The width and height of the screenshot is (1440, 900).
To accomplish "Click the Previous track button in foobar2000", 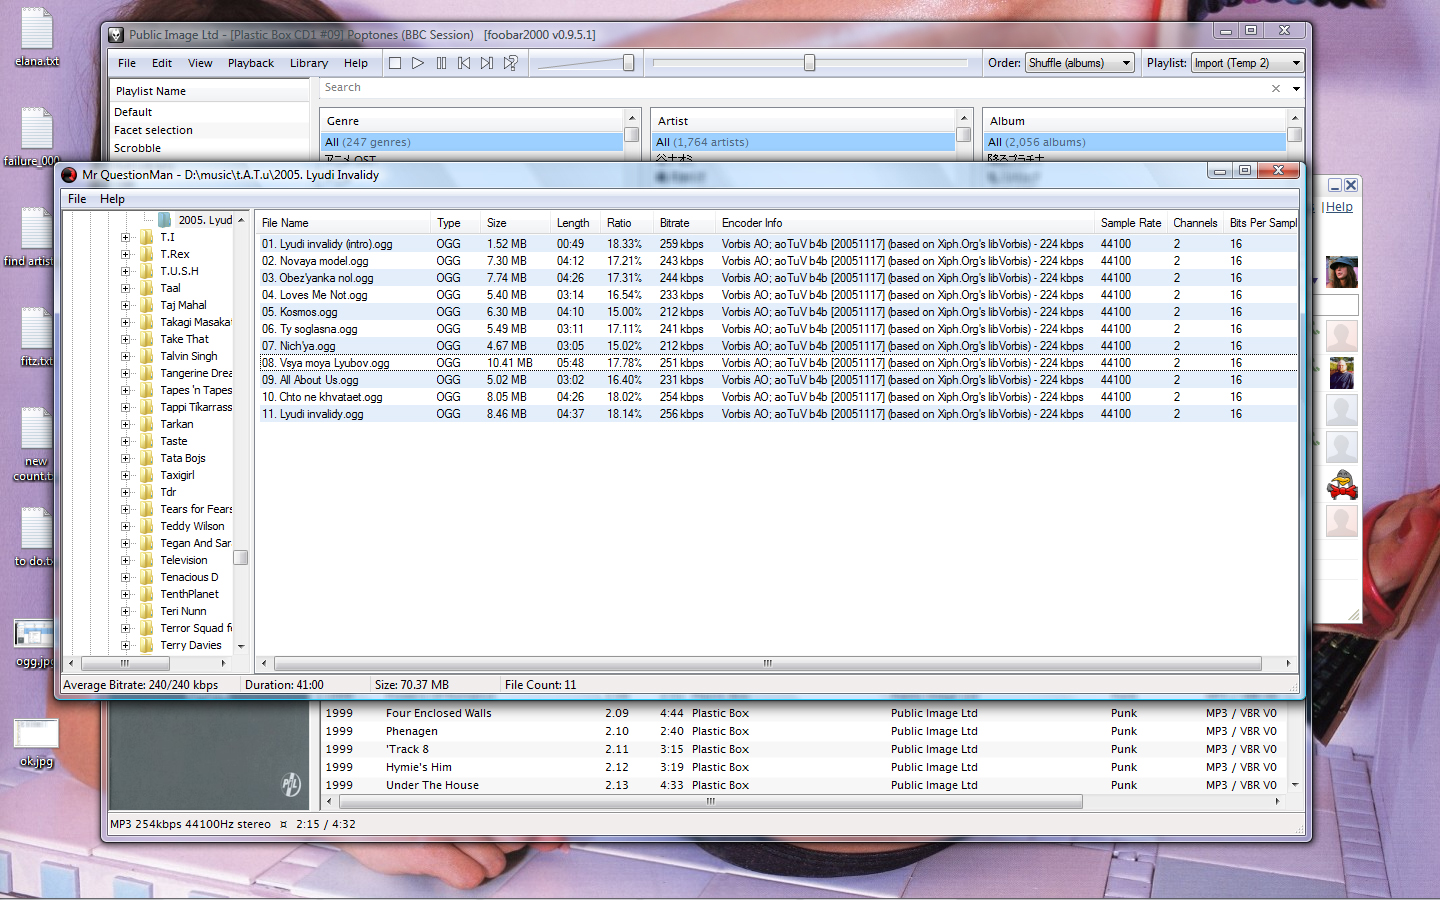I will (464, 63).
